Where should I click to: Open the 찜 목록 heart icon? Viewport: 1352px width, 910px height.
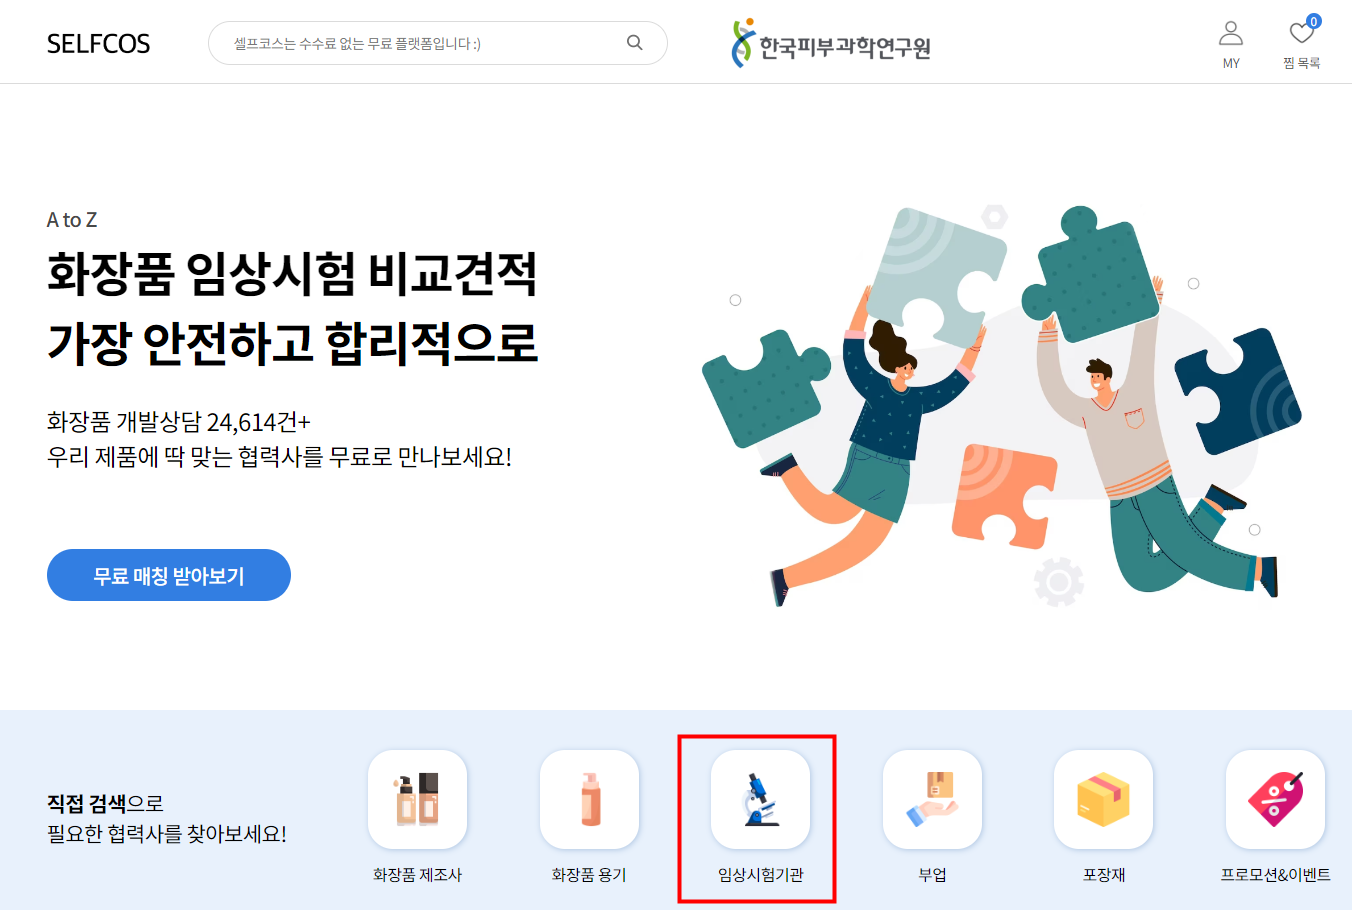coord(1301,34)
